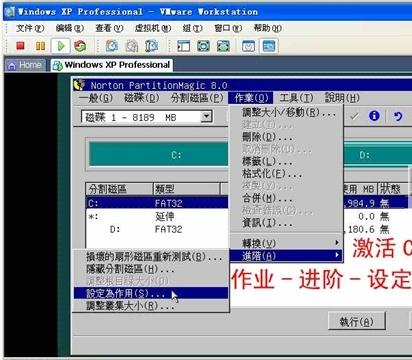The width and height of the screenshot is (412, 360).
Task: Click the revert snapshot icon
Action: click(x=132, y=46)
